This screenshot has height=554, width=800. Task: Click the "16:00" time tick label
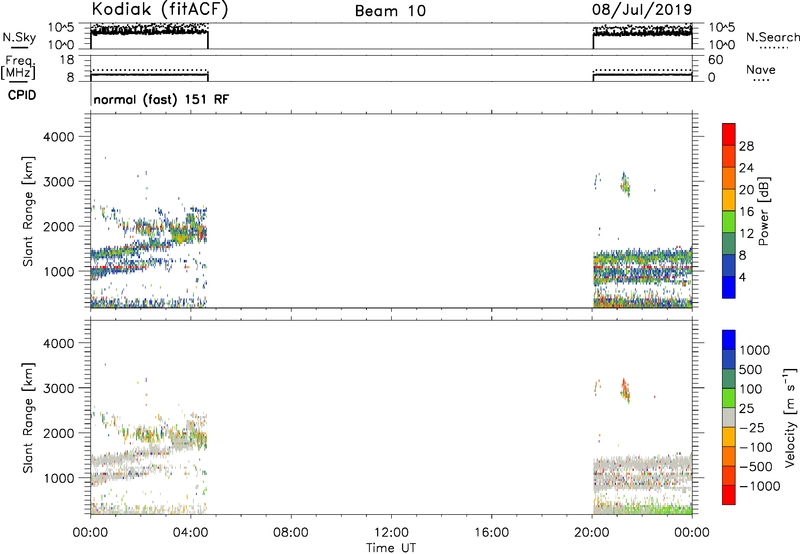click(x=491, y=533)
